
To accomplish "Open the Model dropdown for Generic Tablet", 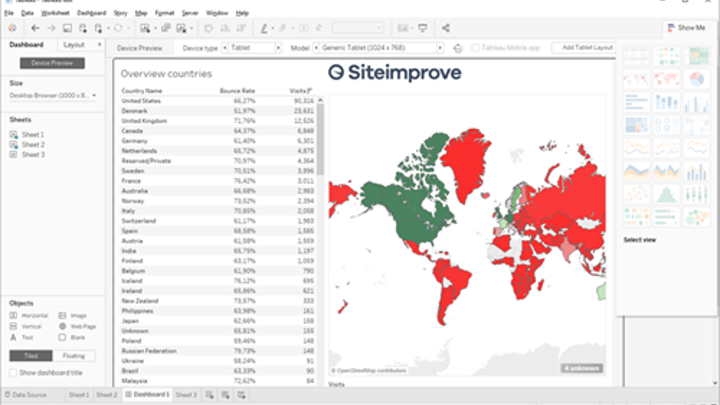I will point(380,47).
